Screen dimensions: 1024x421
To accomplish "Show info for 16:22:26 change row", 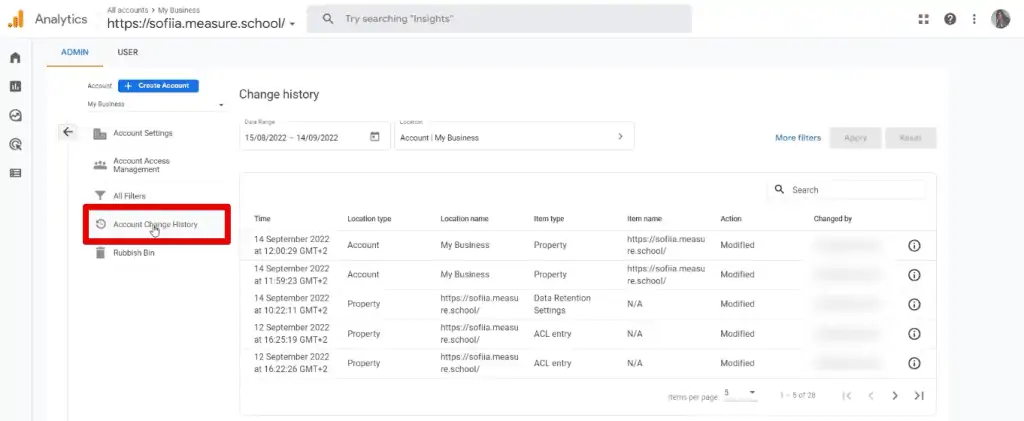I will (914, 363).
